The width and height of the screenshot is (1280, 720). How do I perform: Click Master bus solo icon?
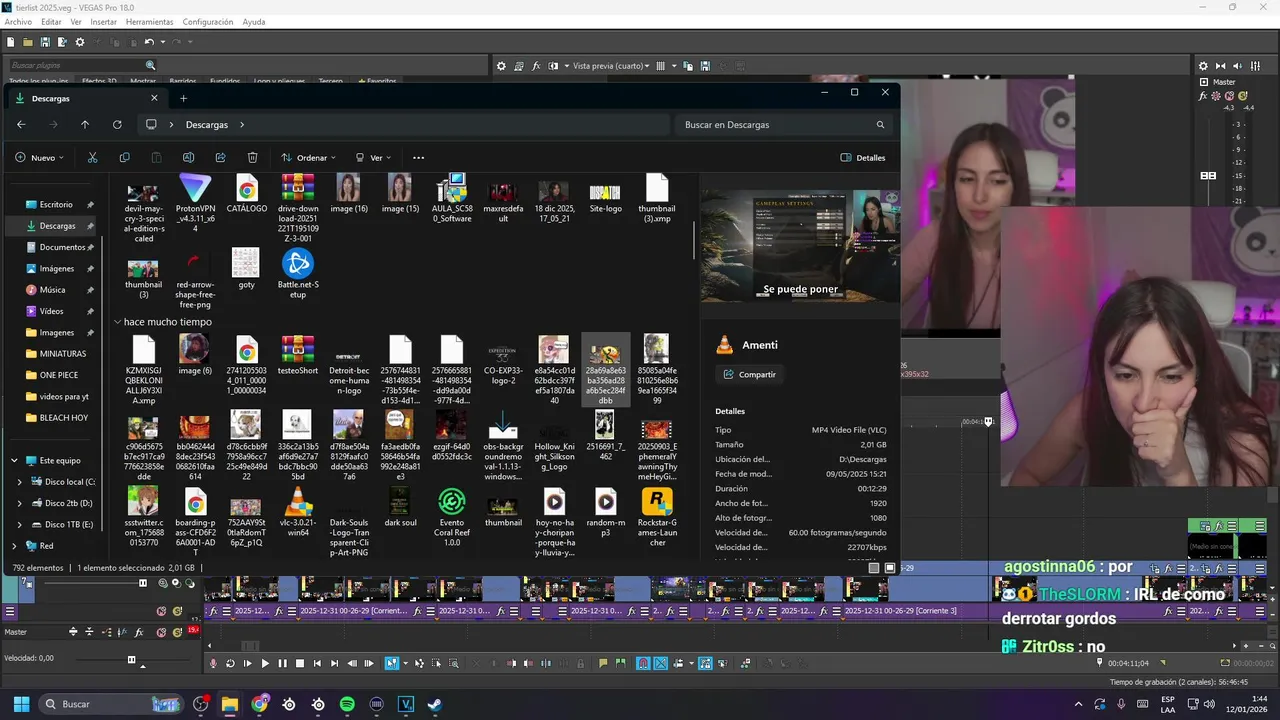[x=177, y=632]
